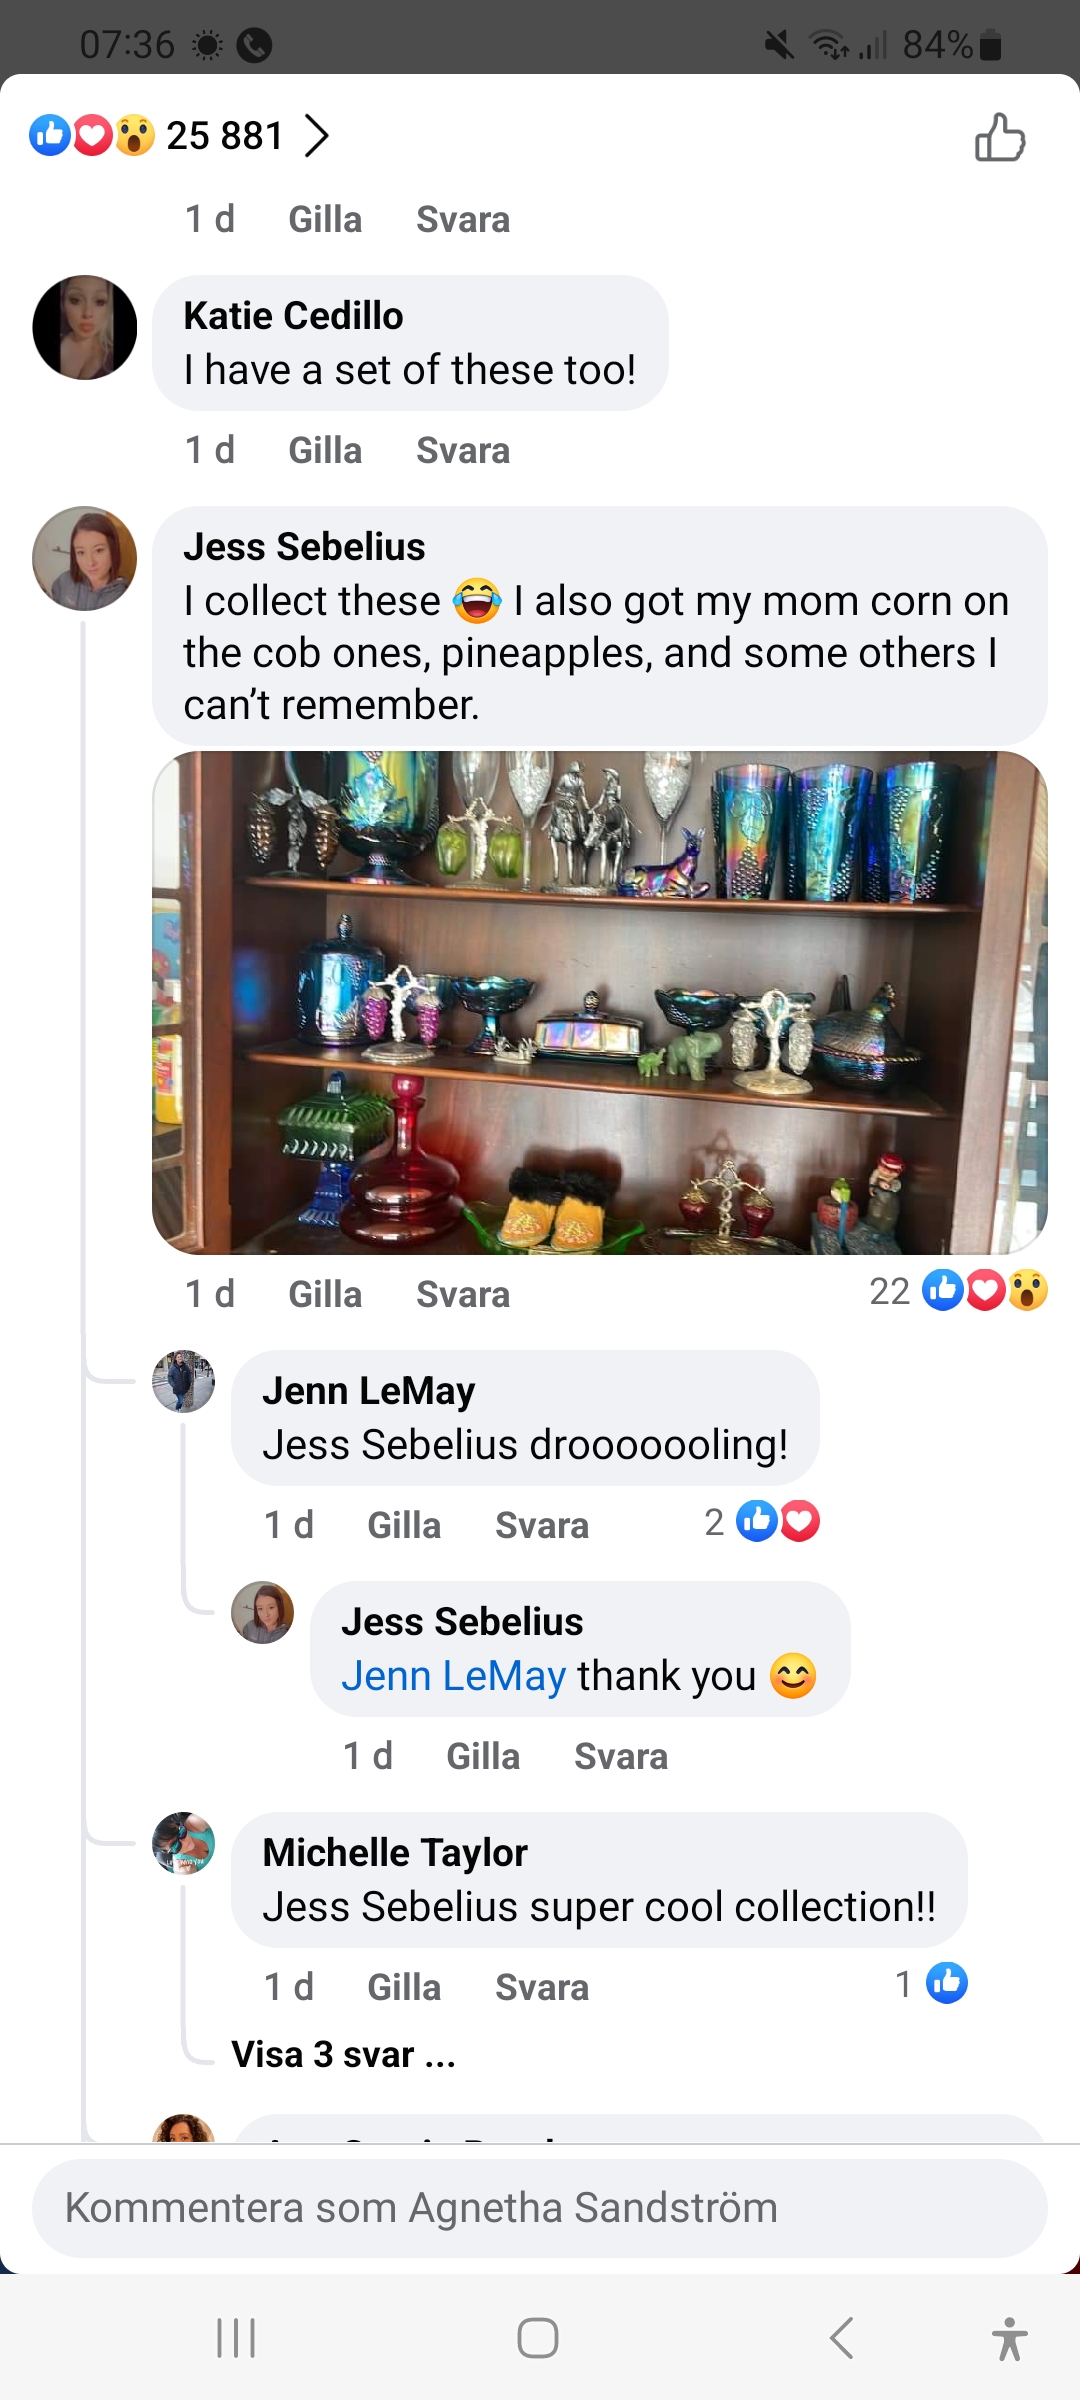Open Jenn LeMay's profile avatar

[x=183, y=1381]
